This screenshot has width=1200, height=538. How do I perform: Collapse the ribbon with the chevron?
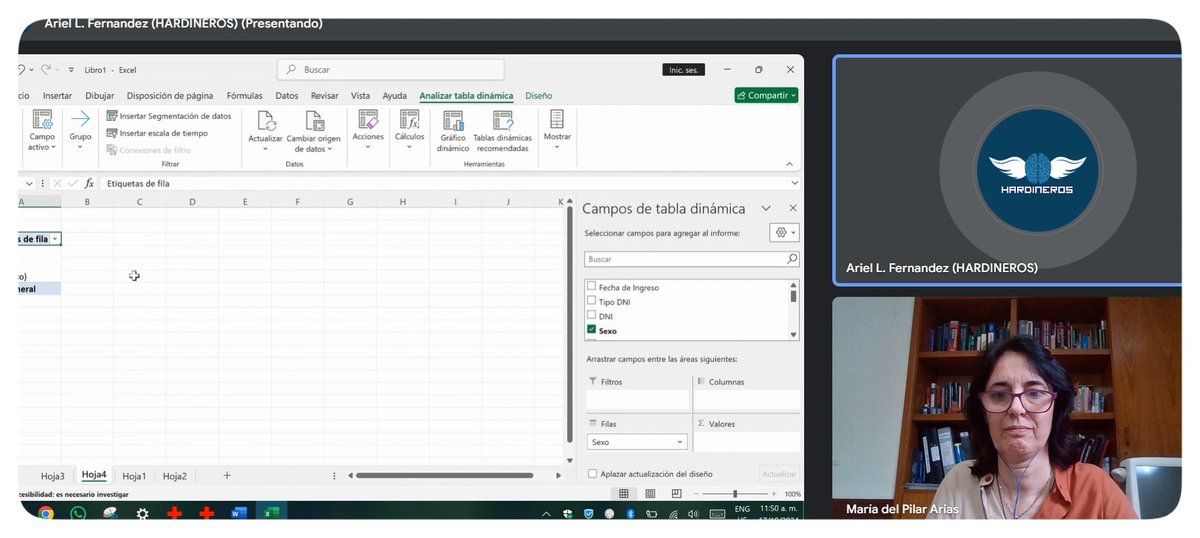tap(790, 163)
